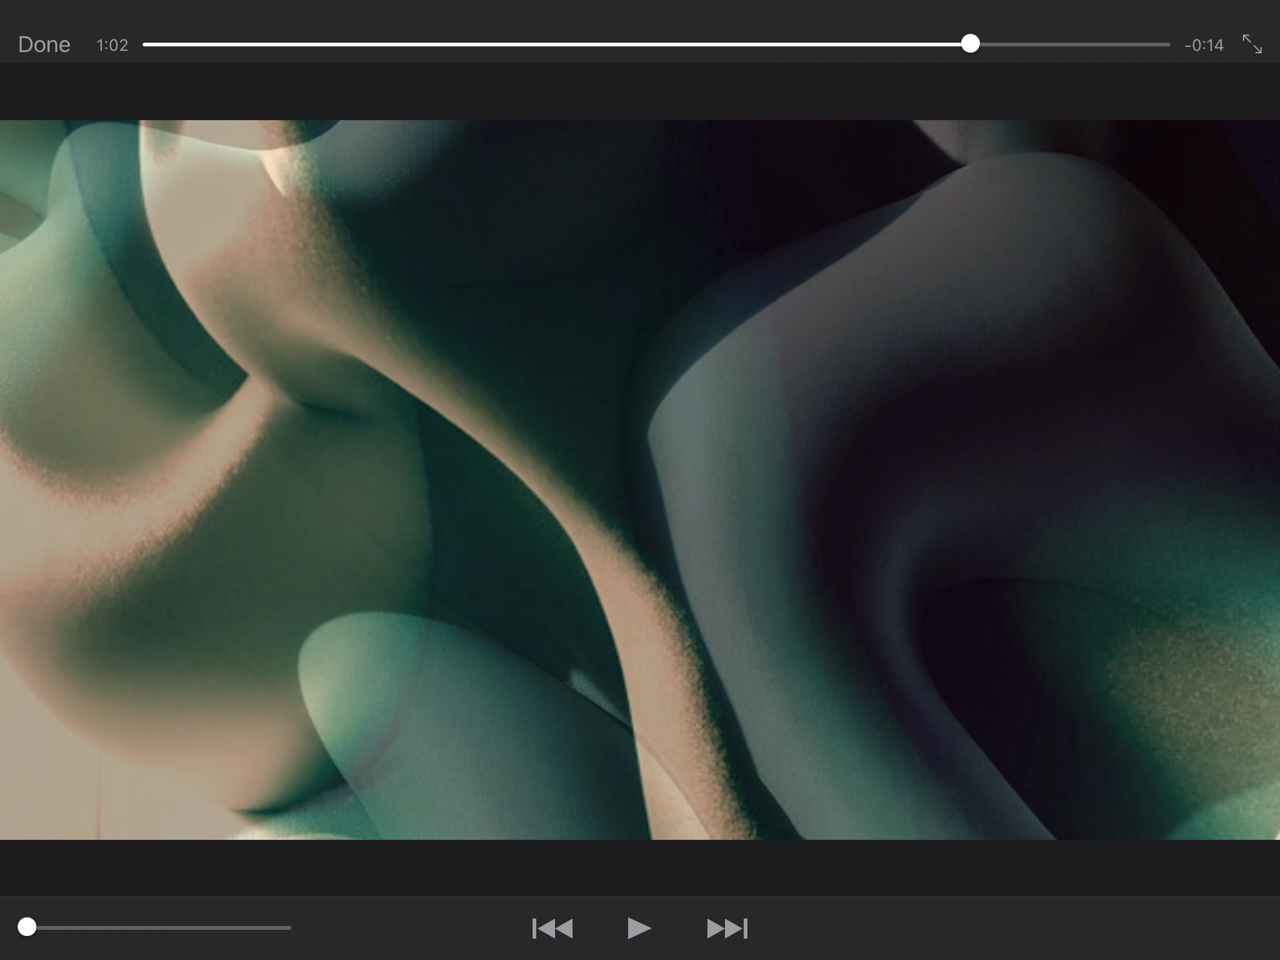Click the volume slider knob
The height and width of the screenshot is (960, 1280).
coord(28,927)
